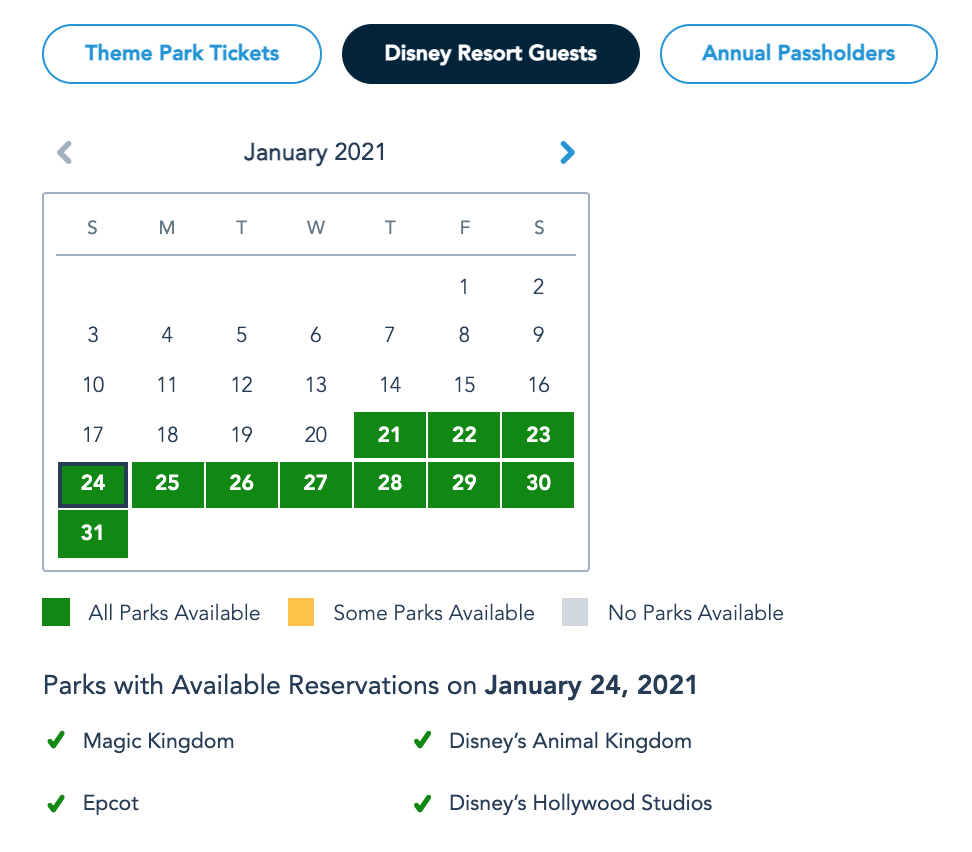Select Saturday January 30
Screen dimensions: 972x852
point(539,484)
